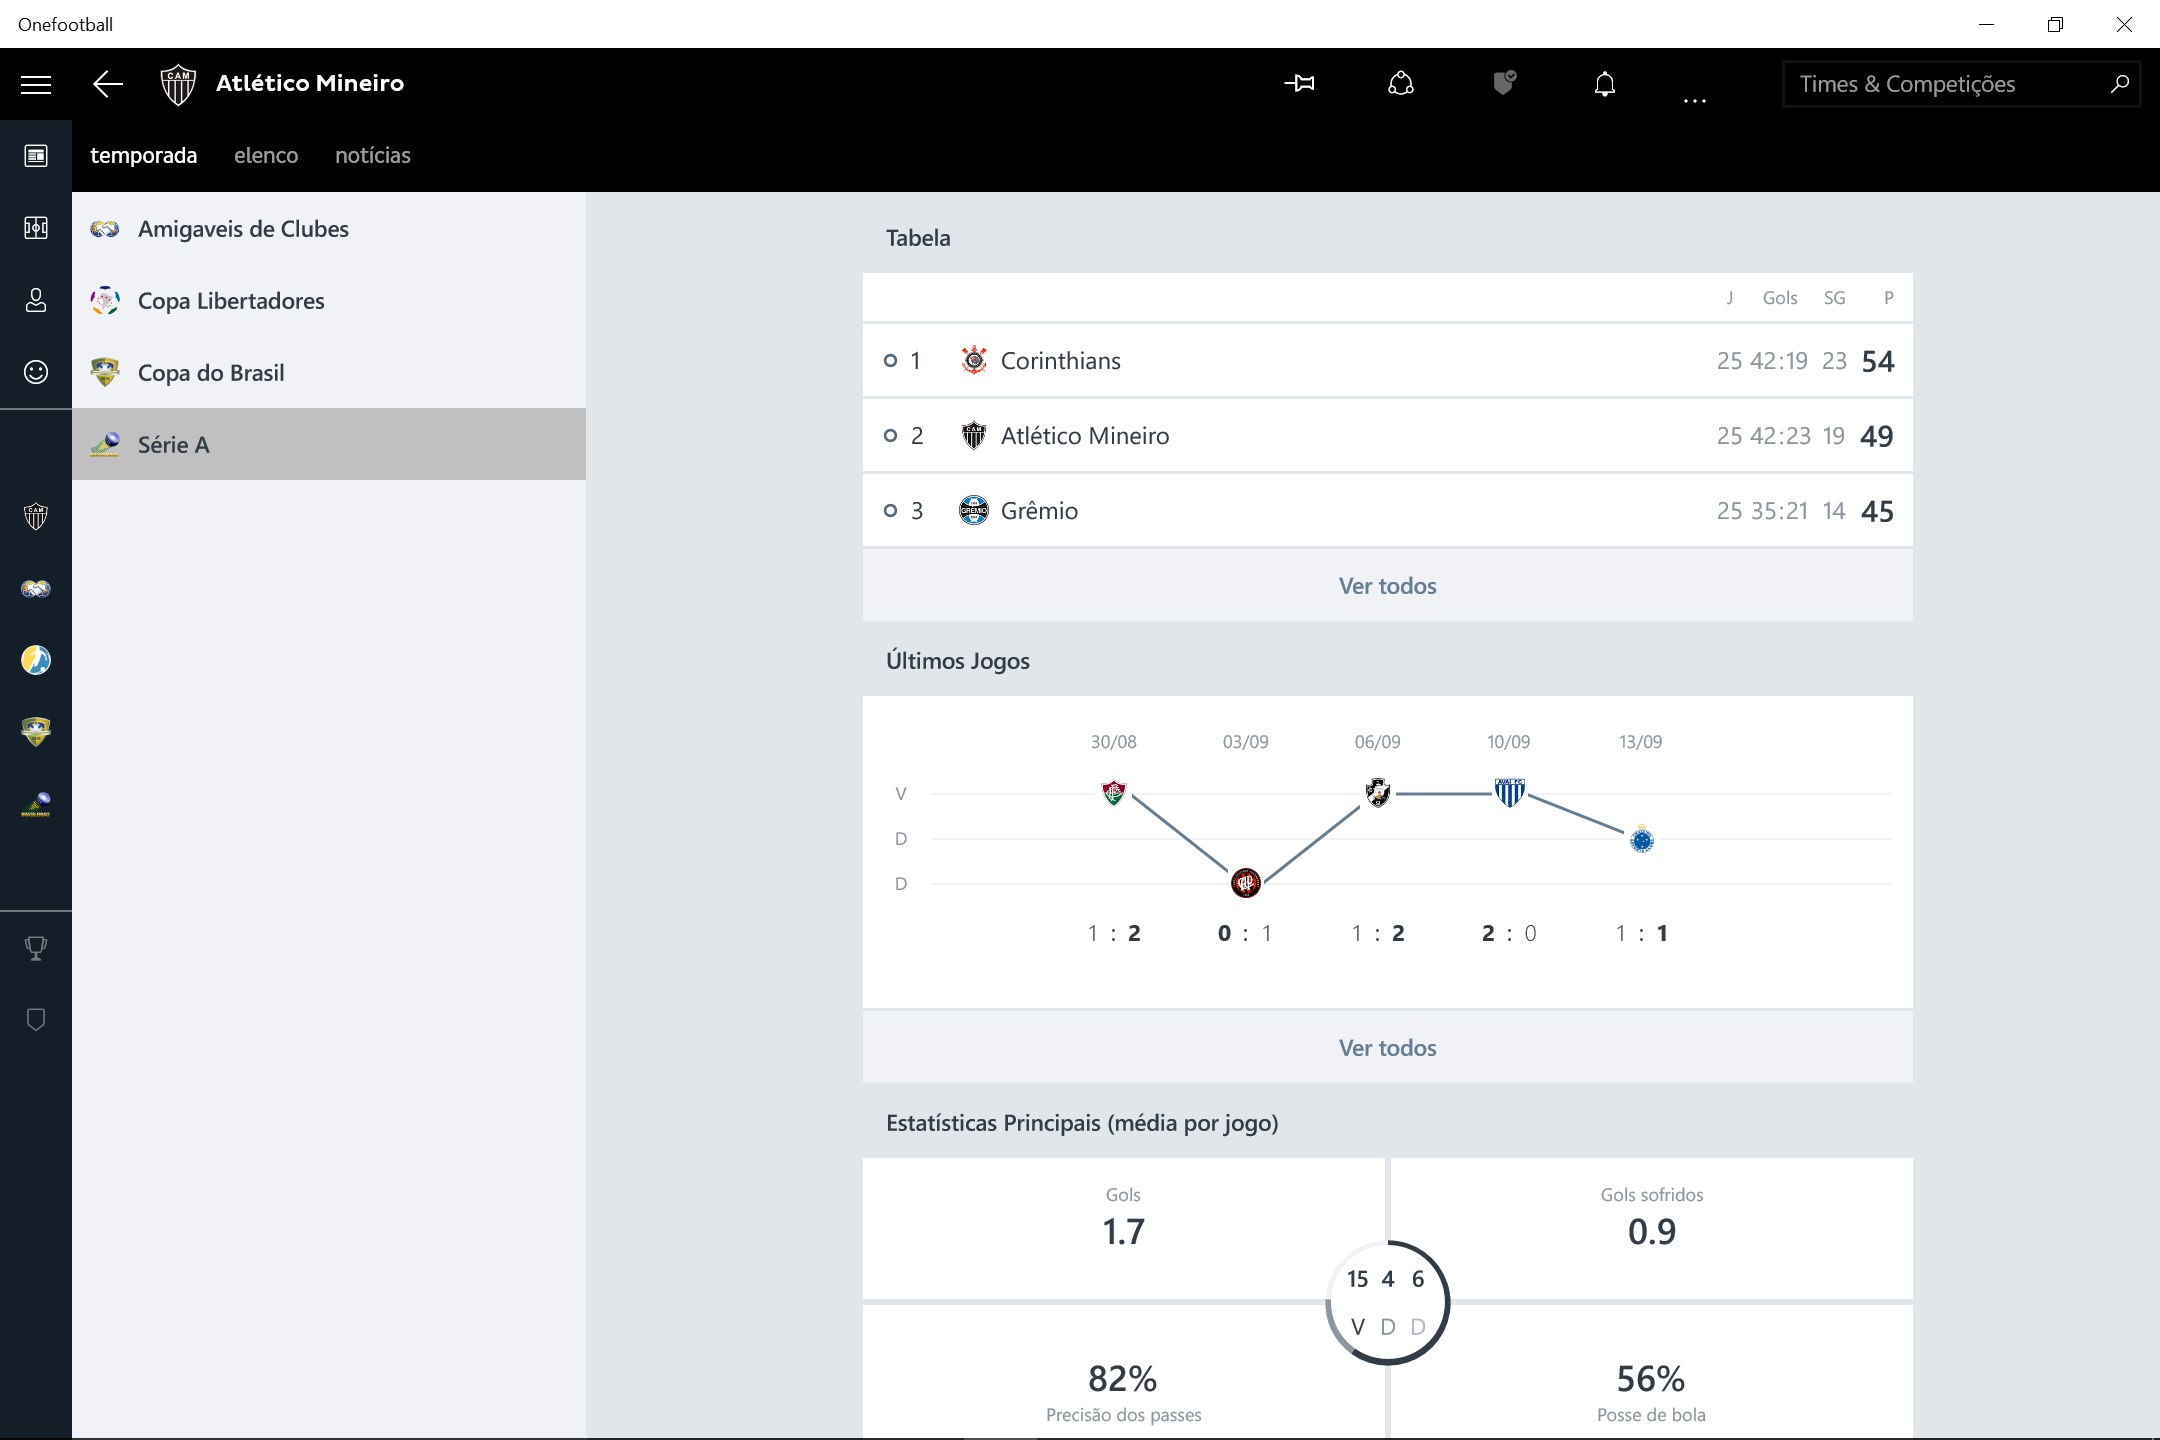The image size is (2160, 1440).
Task: Restore down the Onefootball window
Action: click(2055, 24)
